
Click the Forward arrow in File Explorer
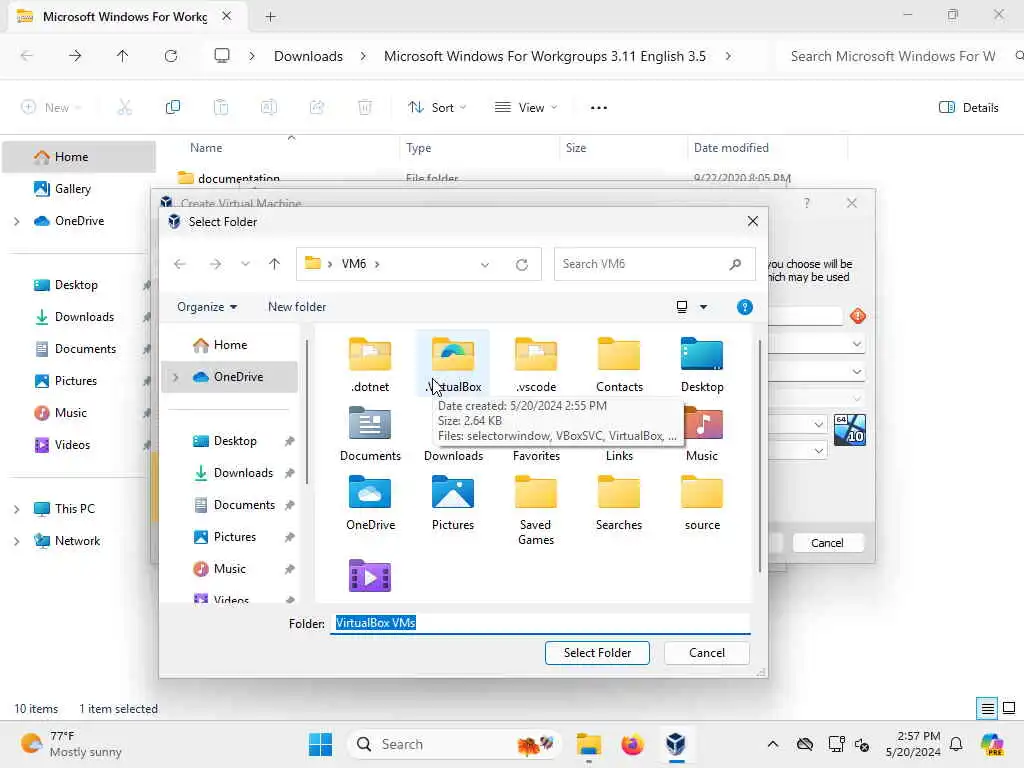pyautogui.click(x=75, y=56)
